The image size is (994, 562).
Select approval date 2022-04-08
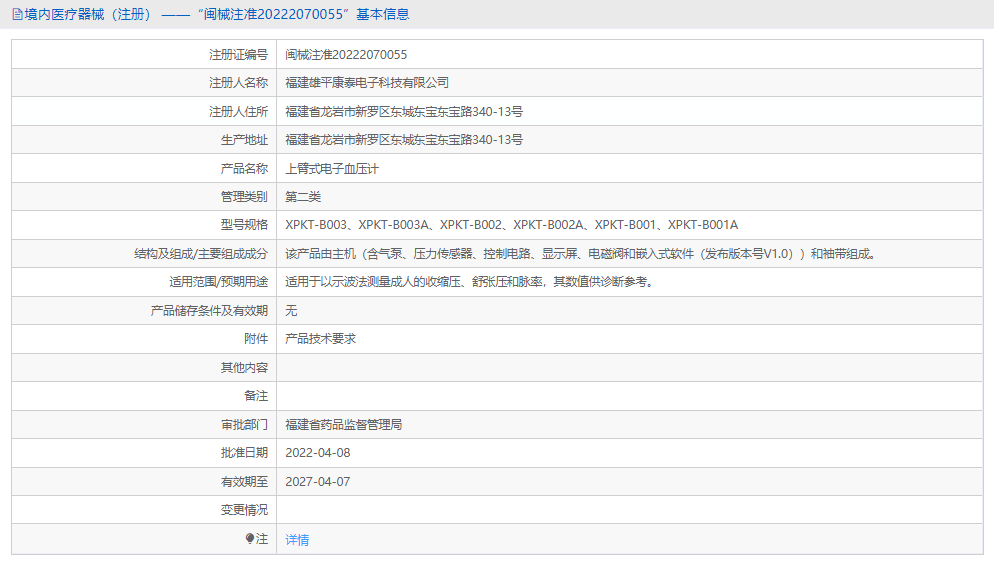[x=318, y=452]
